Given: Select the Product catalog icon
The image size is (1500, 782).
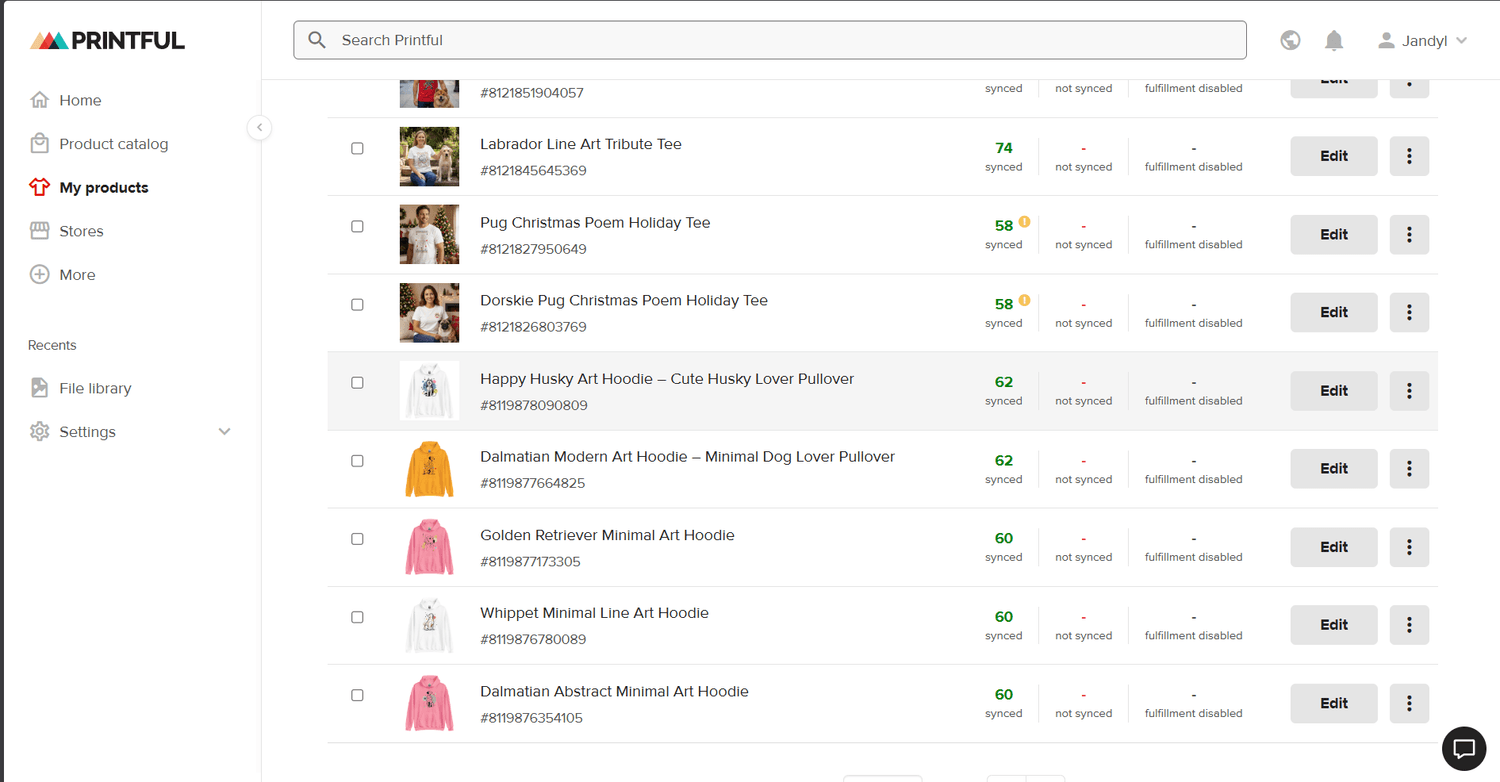Looking at the screenshot, I should 40,143.
